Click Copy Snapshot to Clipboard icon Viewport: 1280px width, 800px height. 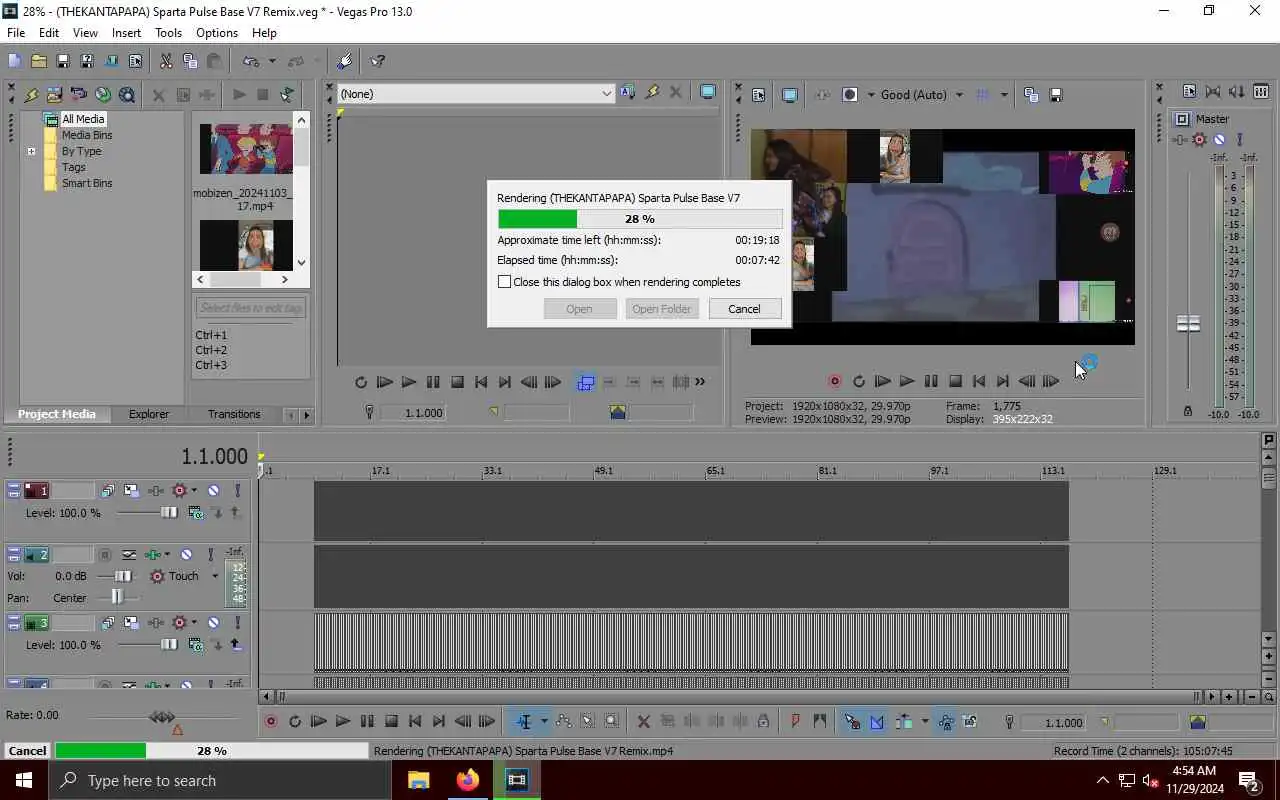click(x=1031, y=95)
